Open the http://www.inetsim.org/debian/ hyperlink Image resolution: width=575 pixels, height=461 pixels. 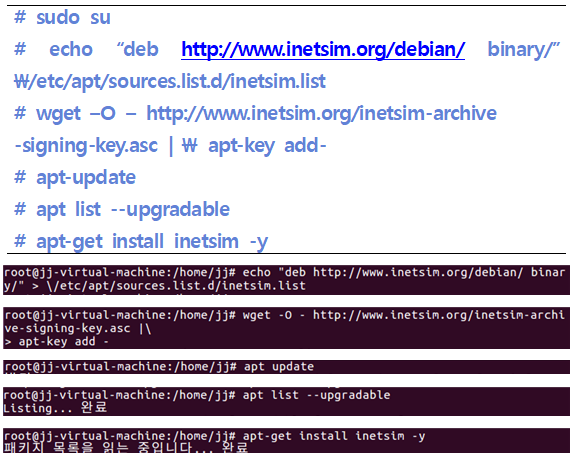pos(323,50)
